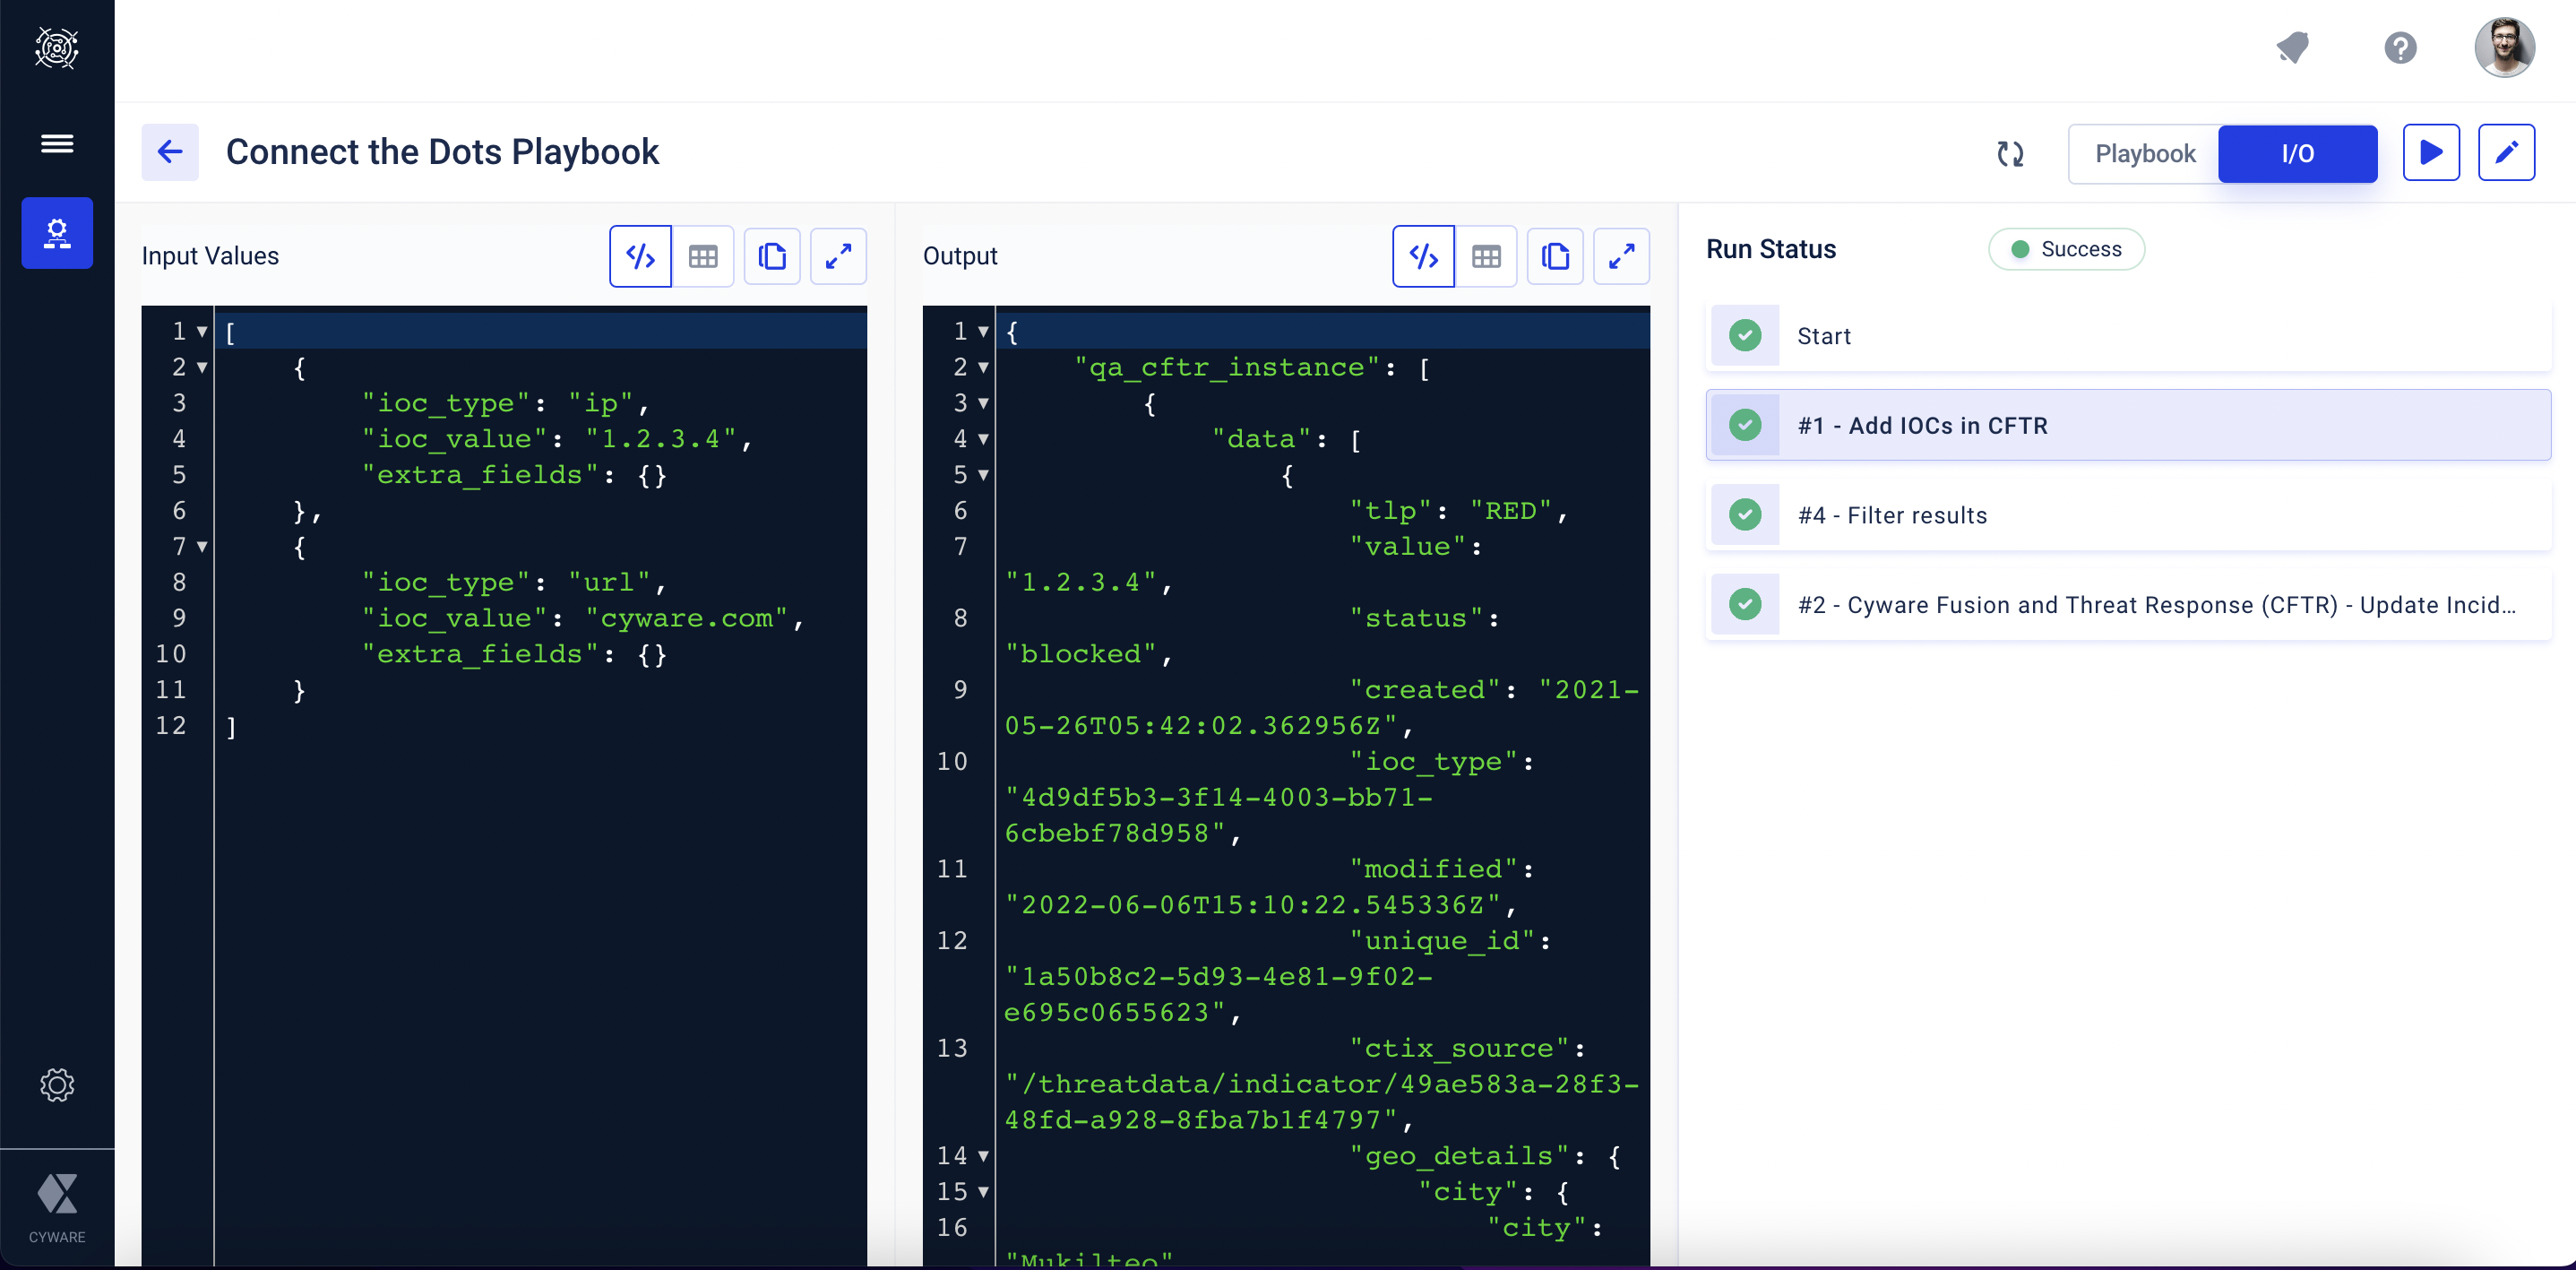2576x1270 pixels.
Task: Open the help question mark icon
Action: pos(2400,48)
